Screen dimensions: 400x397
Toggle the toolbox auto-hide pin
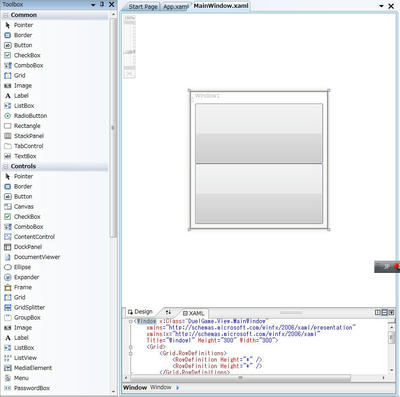[102, 4]
